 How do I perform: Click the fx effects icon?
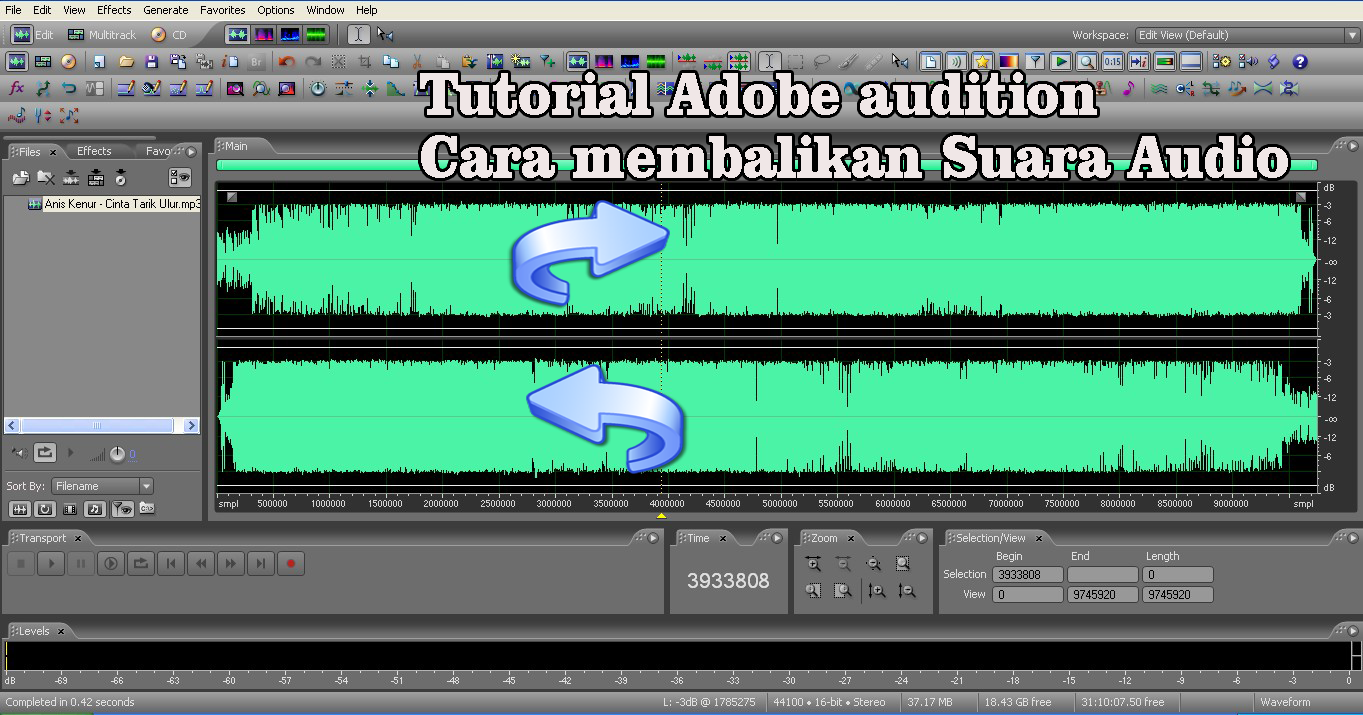pyautogui.click(x=16, y=89)
